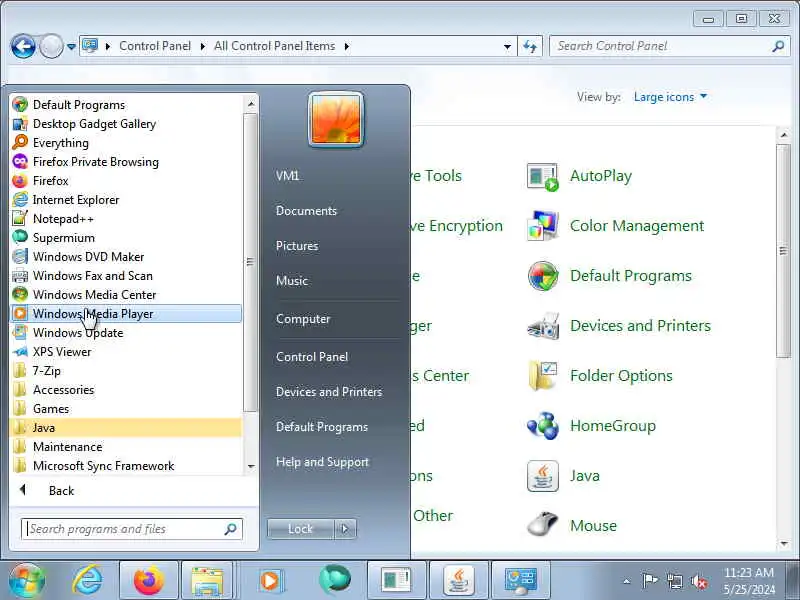This screenshot has width=800, height=600.
Task: Expand address bar history dropdown
Action: click(507, 46)
